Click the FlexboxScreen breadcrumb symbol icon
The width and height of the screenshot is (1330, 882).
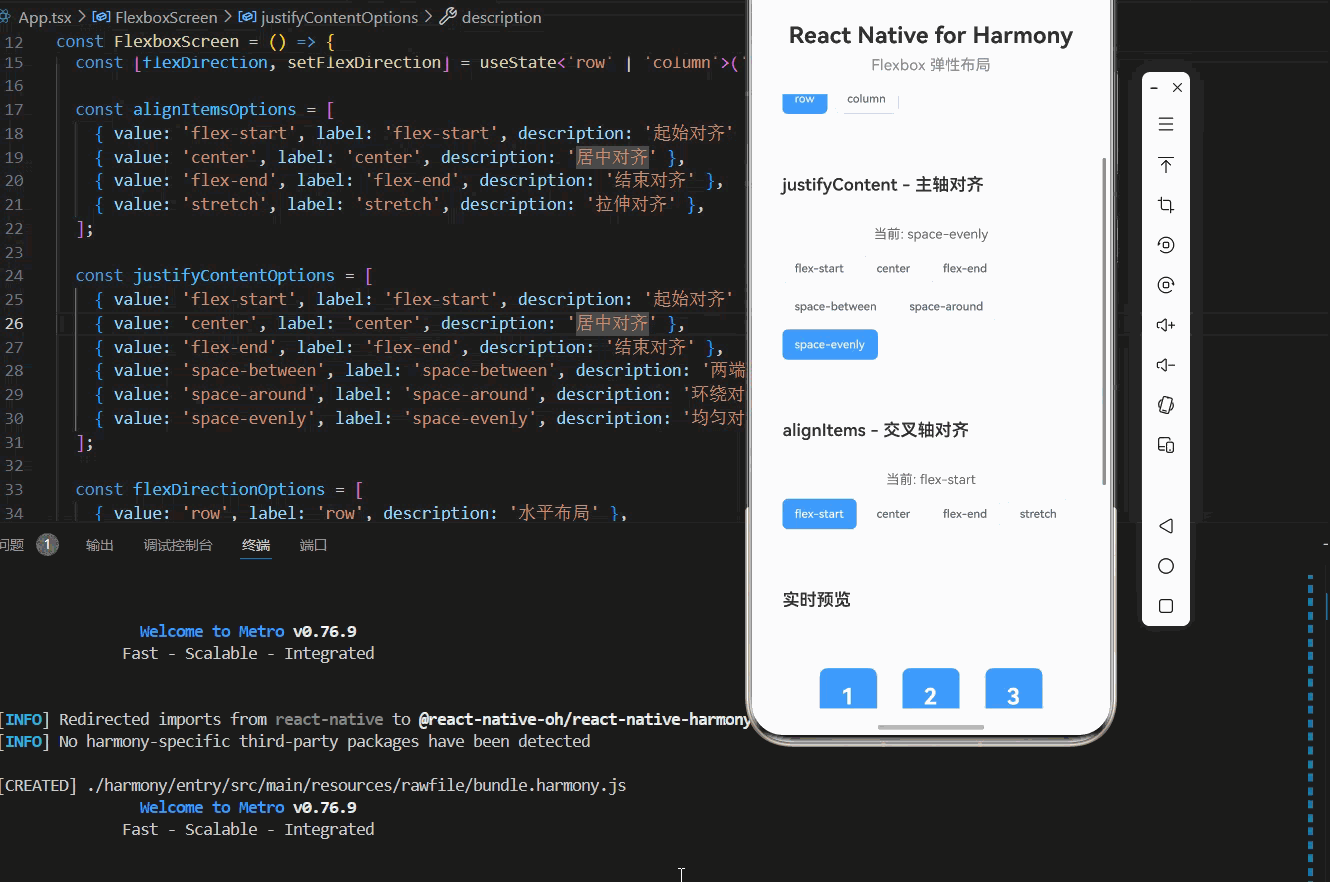pyautogui.click(x=101, y=17)
